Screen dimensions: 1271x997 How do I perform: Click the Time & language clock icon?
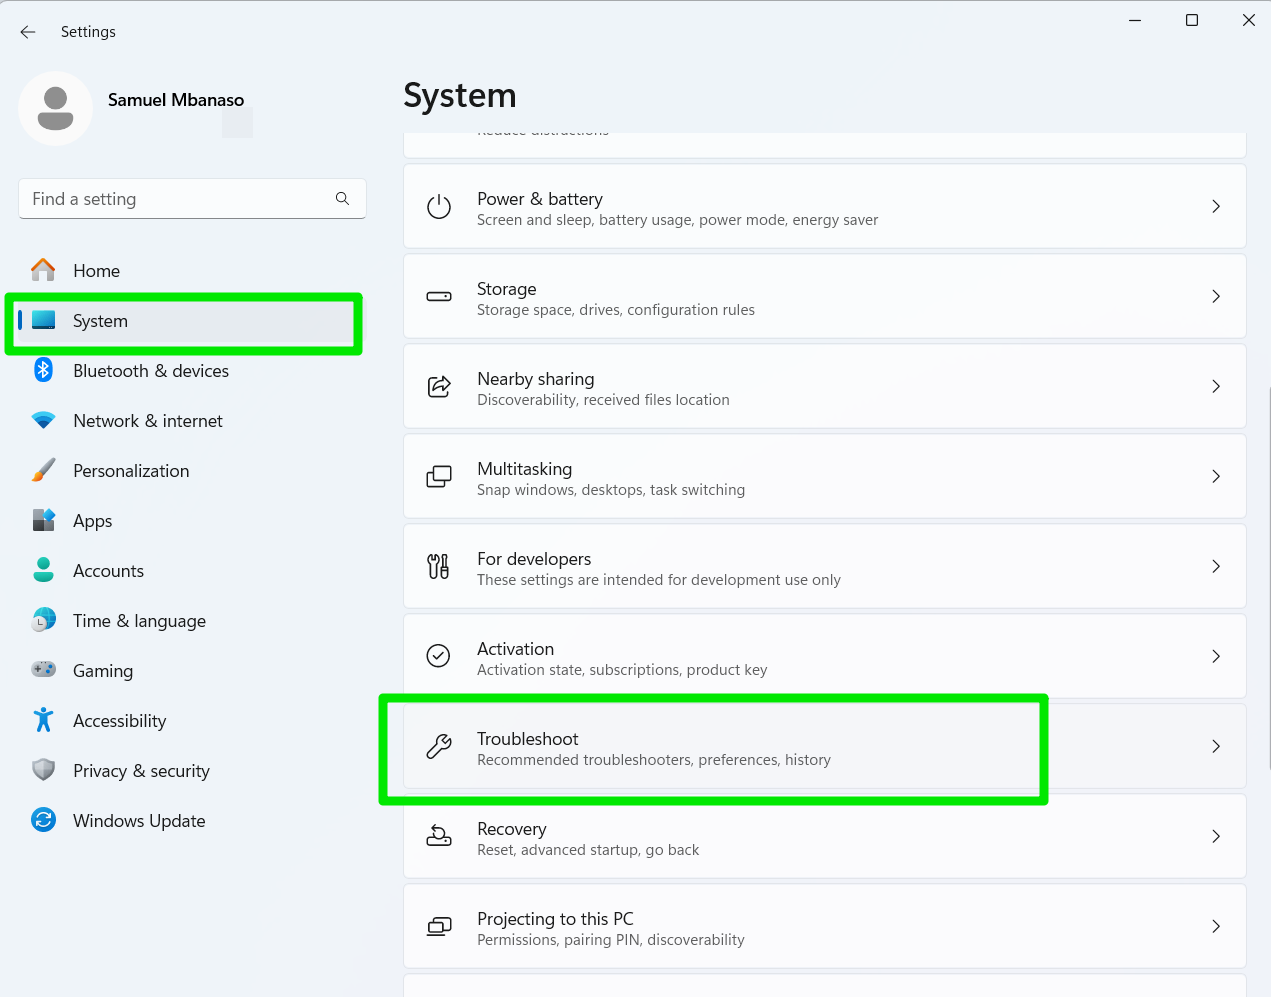43,620
